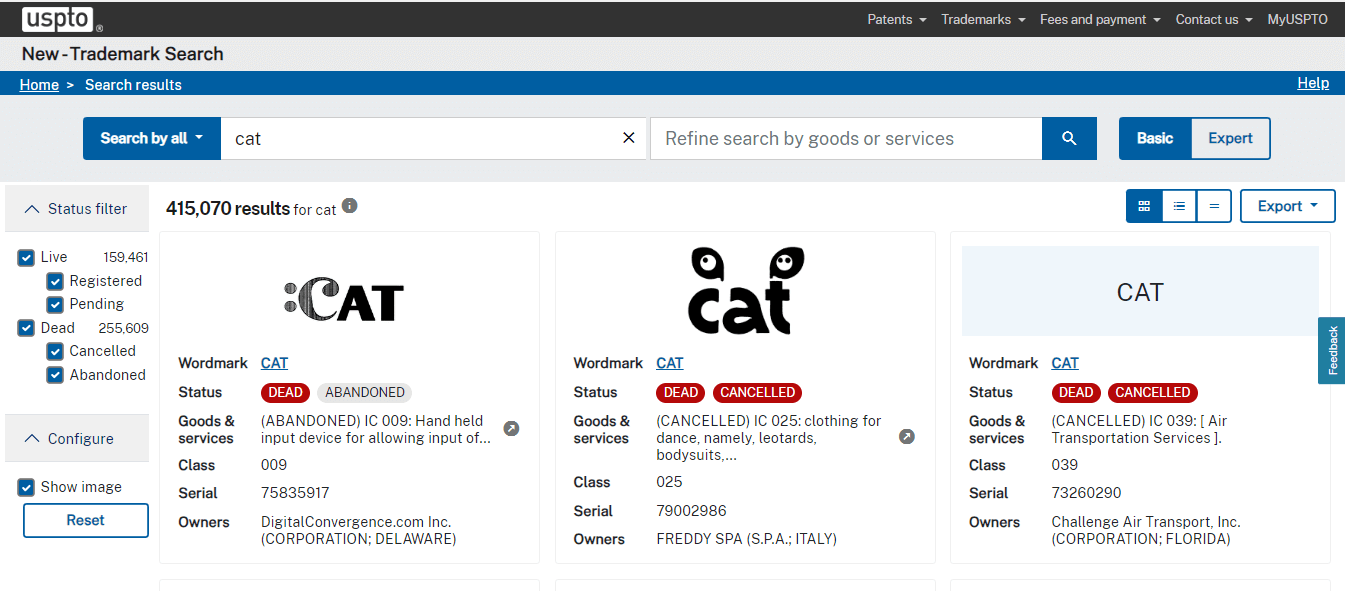Image resolution: width=1345 pixels, height=591 pixels.
Task: Clear the search text with X icon
Action: (629, 138)
